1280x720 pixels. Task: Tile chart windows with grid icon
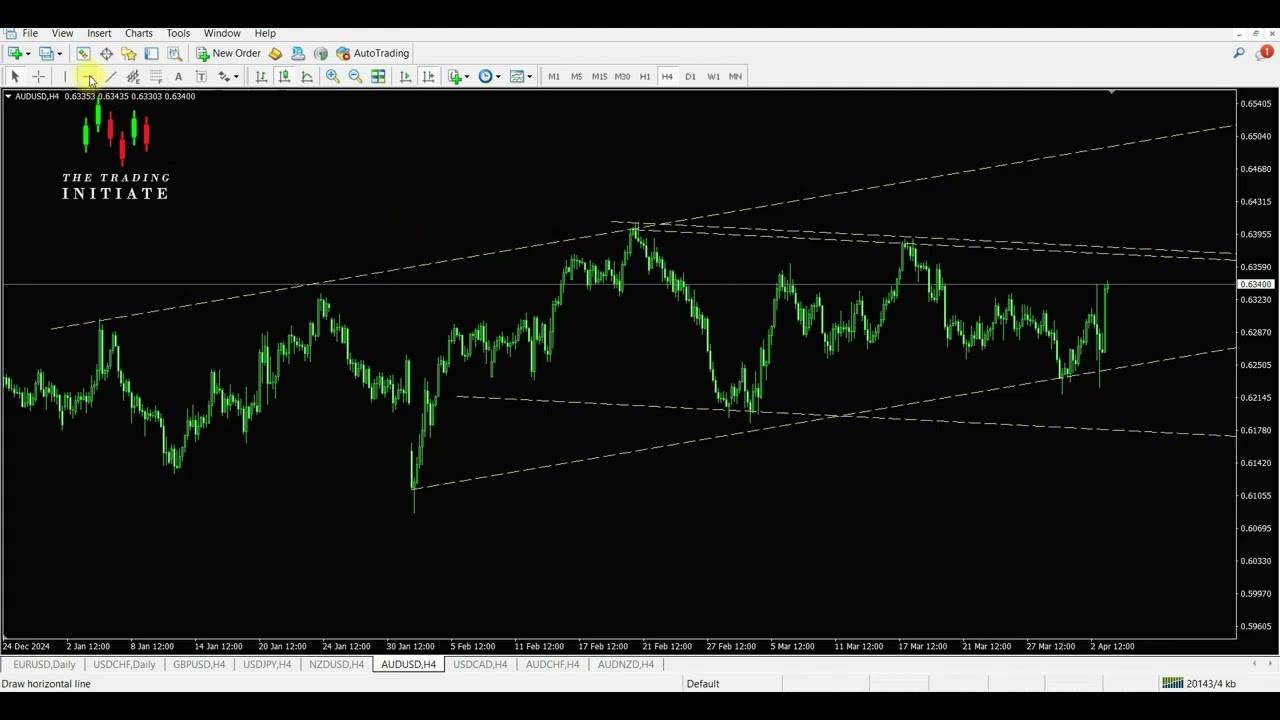click(378, 77)
